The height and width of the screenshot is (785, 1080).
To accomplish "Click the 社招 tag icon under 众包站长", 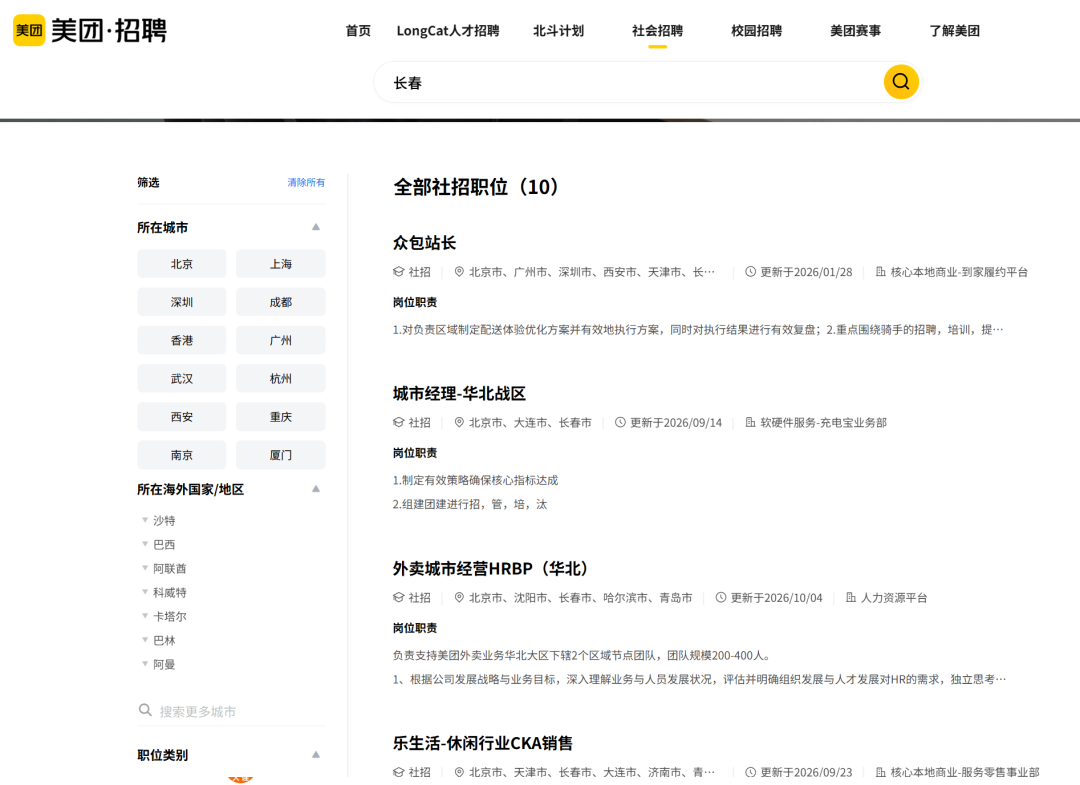I will coord(398,272).
